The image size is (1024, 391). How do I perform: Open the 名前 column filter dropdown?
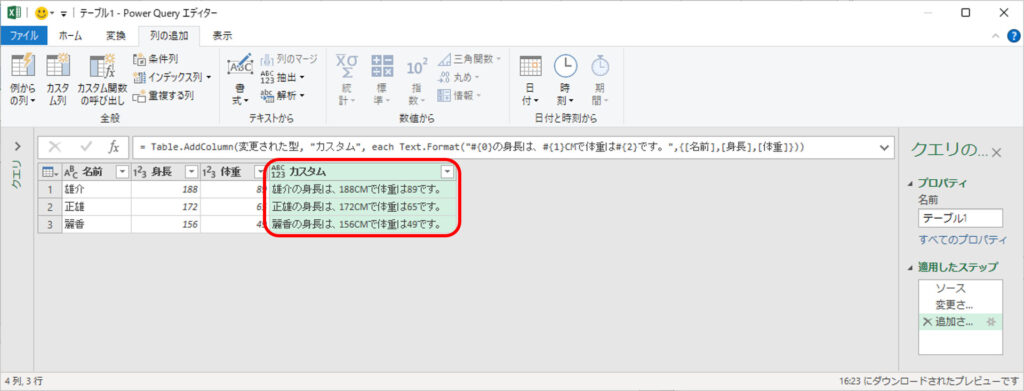(122, 172)
